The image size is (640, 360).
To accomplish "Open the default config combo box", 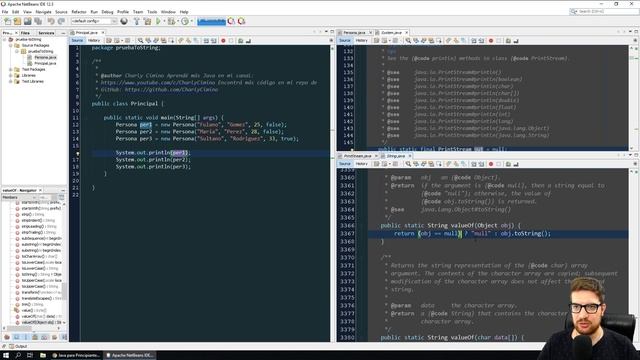I will tap(94, 21).
